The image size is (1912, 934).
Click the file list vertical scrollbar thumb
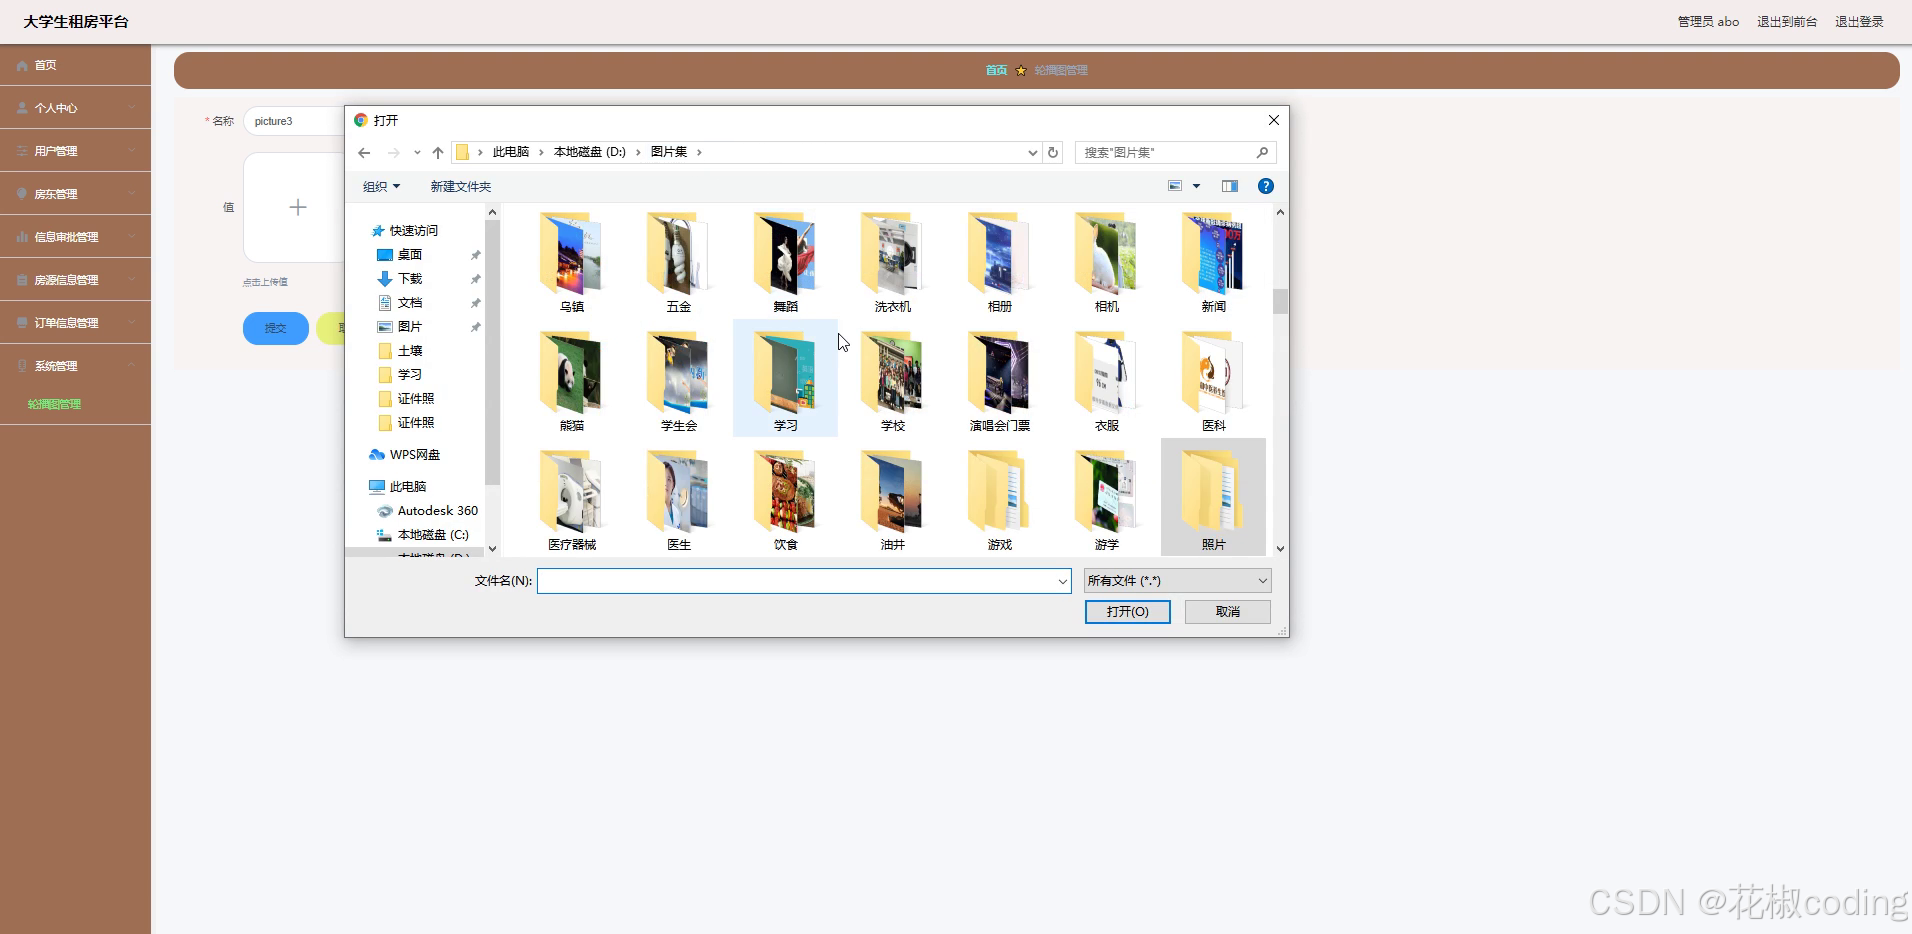1280,301
